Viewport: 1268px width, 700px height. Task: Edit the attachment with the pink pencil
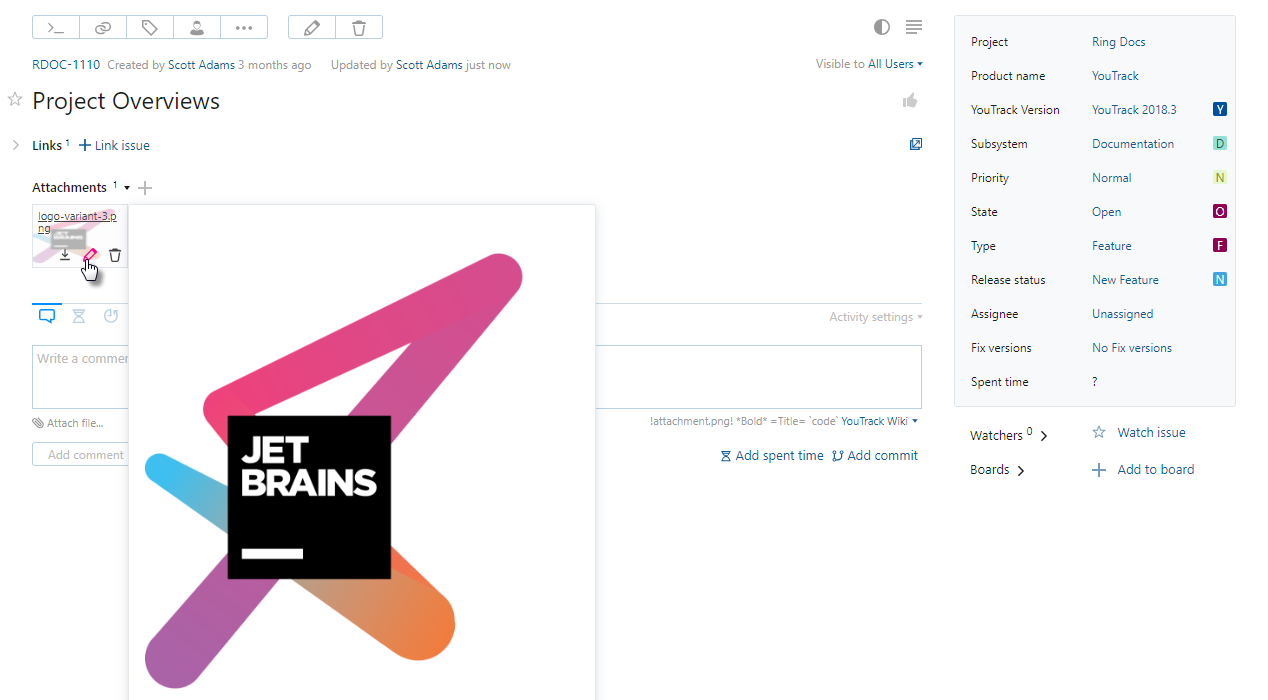pyautogui.click(x=90, y=255)
